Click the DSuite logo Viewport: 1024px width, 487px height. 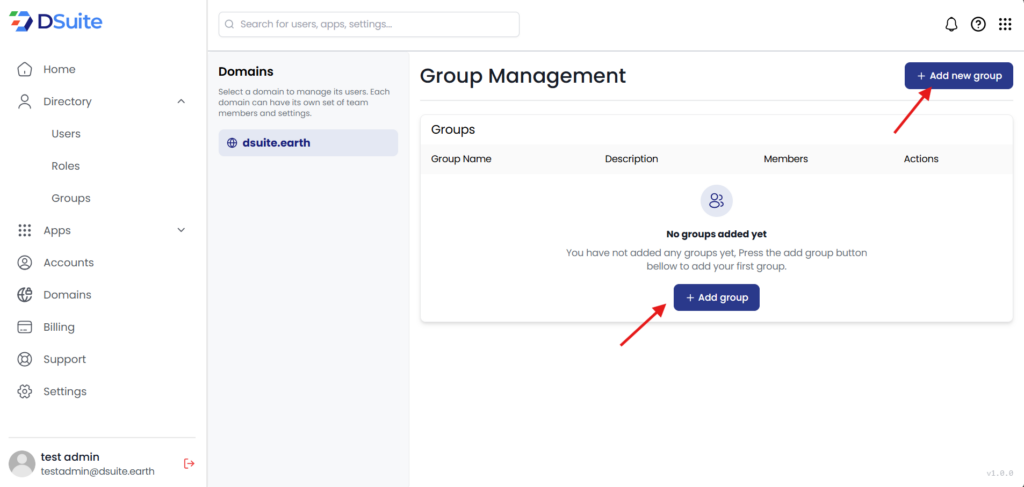point(59,22)
